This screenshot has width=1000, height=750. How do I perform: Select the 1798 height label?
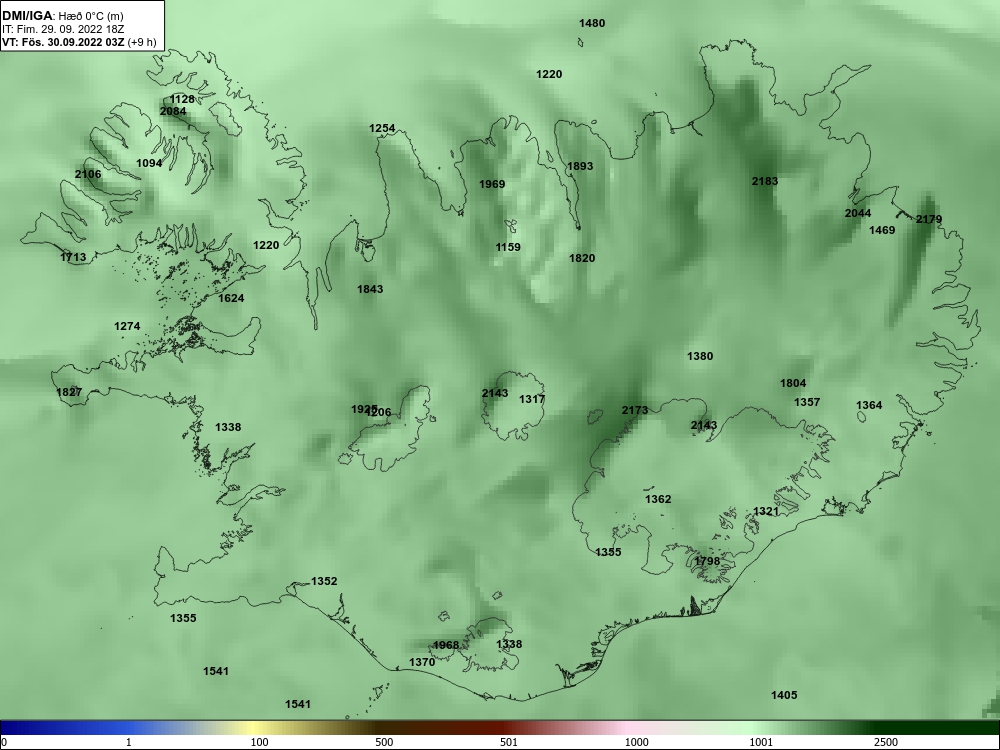click(x=707, y=561)
